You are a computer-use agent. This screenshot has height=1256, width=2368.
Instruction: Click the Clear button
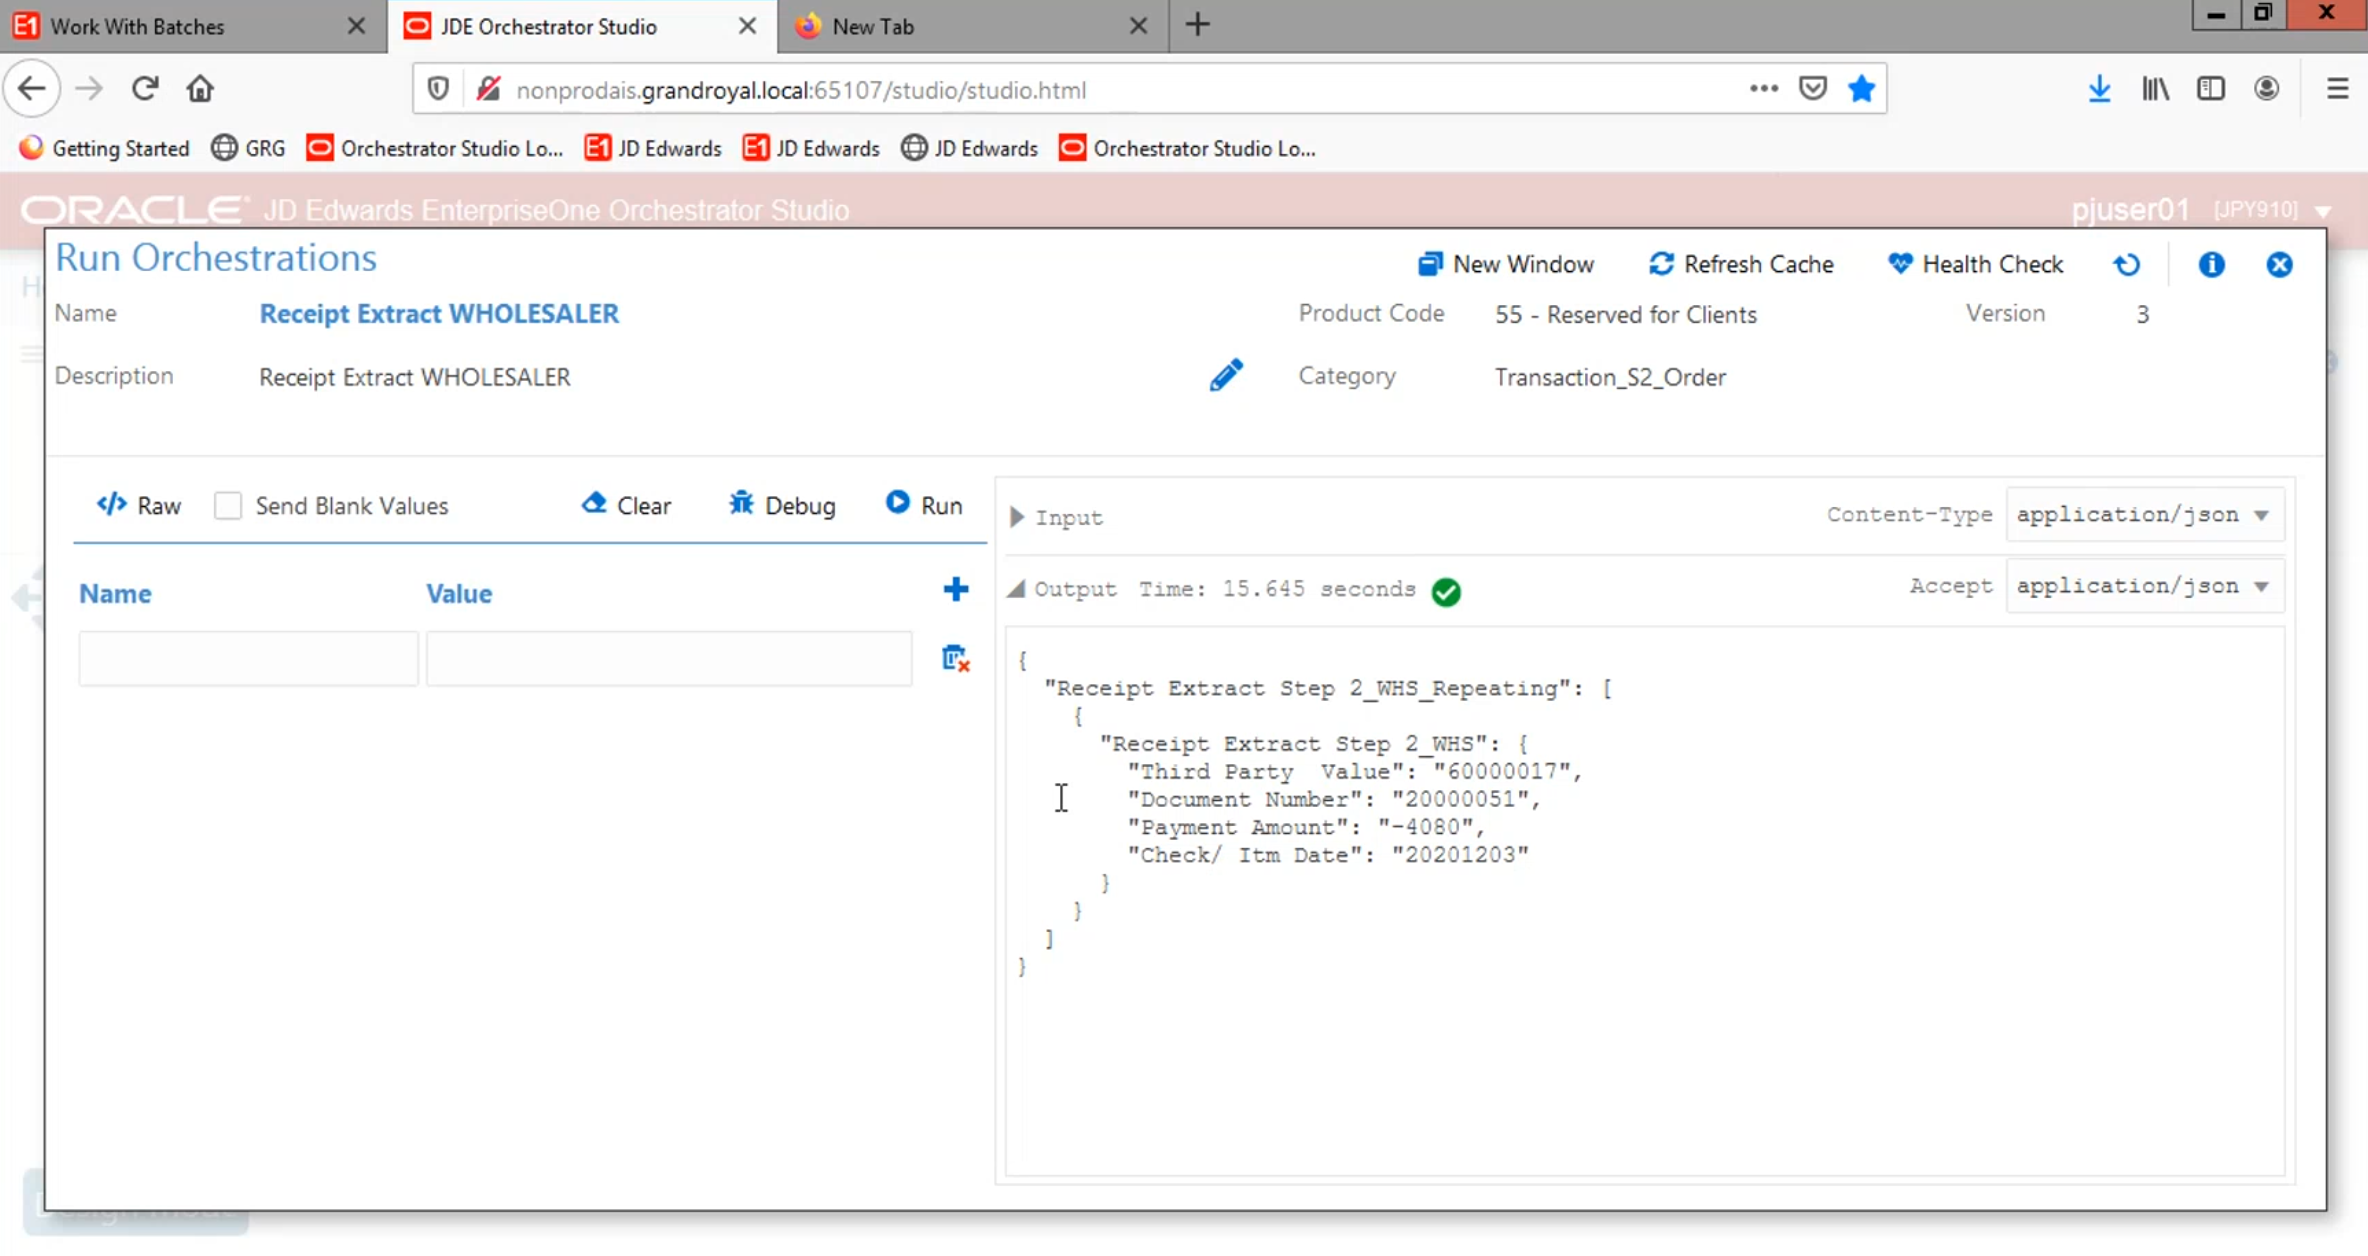coord(626,505)
